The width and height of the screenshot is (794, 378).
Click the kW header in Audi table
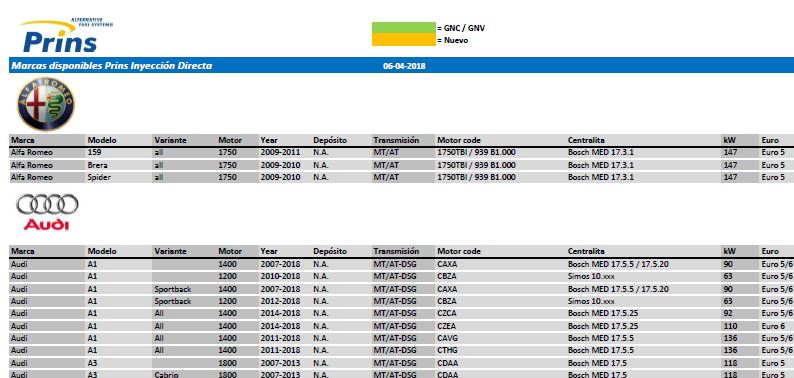pos(730,251)
